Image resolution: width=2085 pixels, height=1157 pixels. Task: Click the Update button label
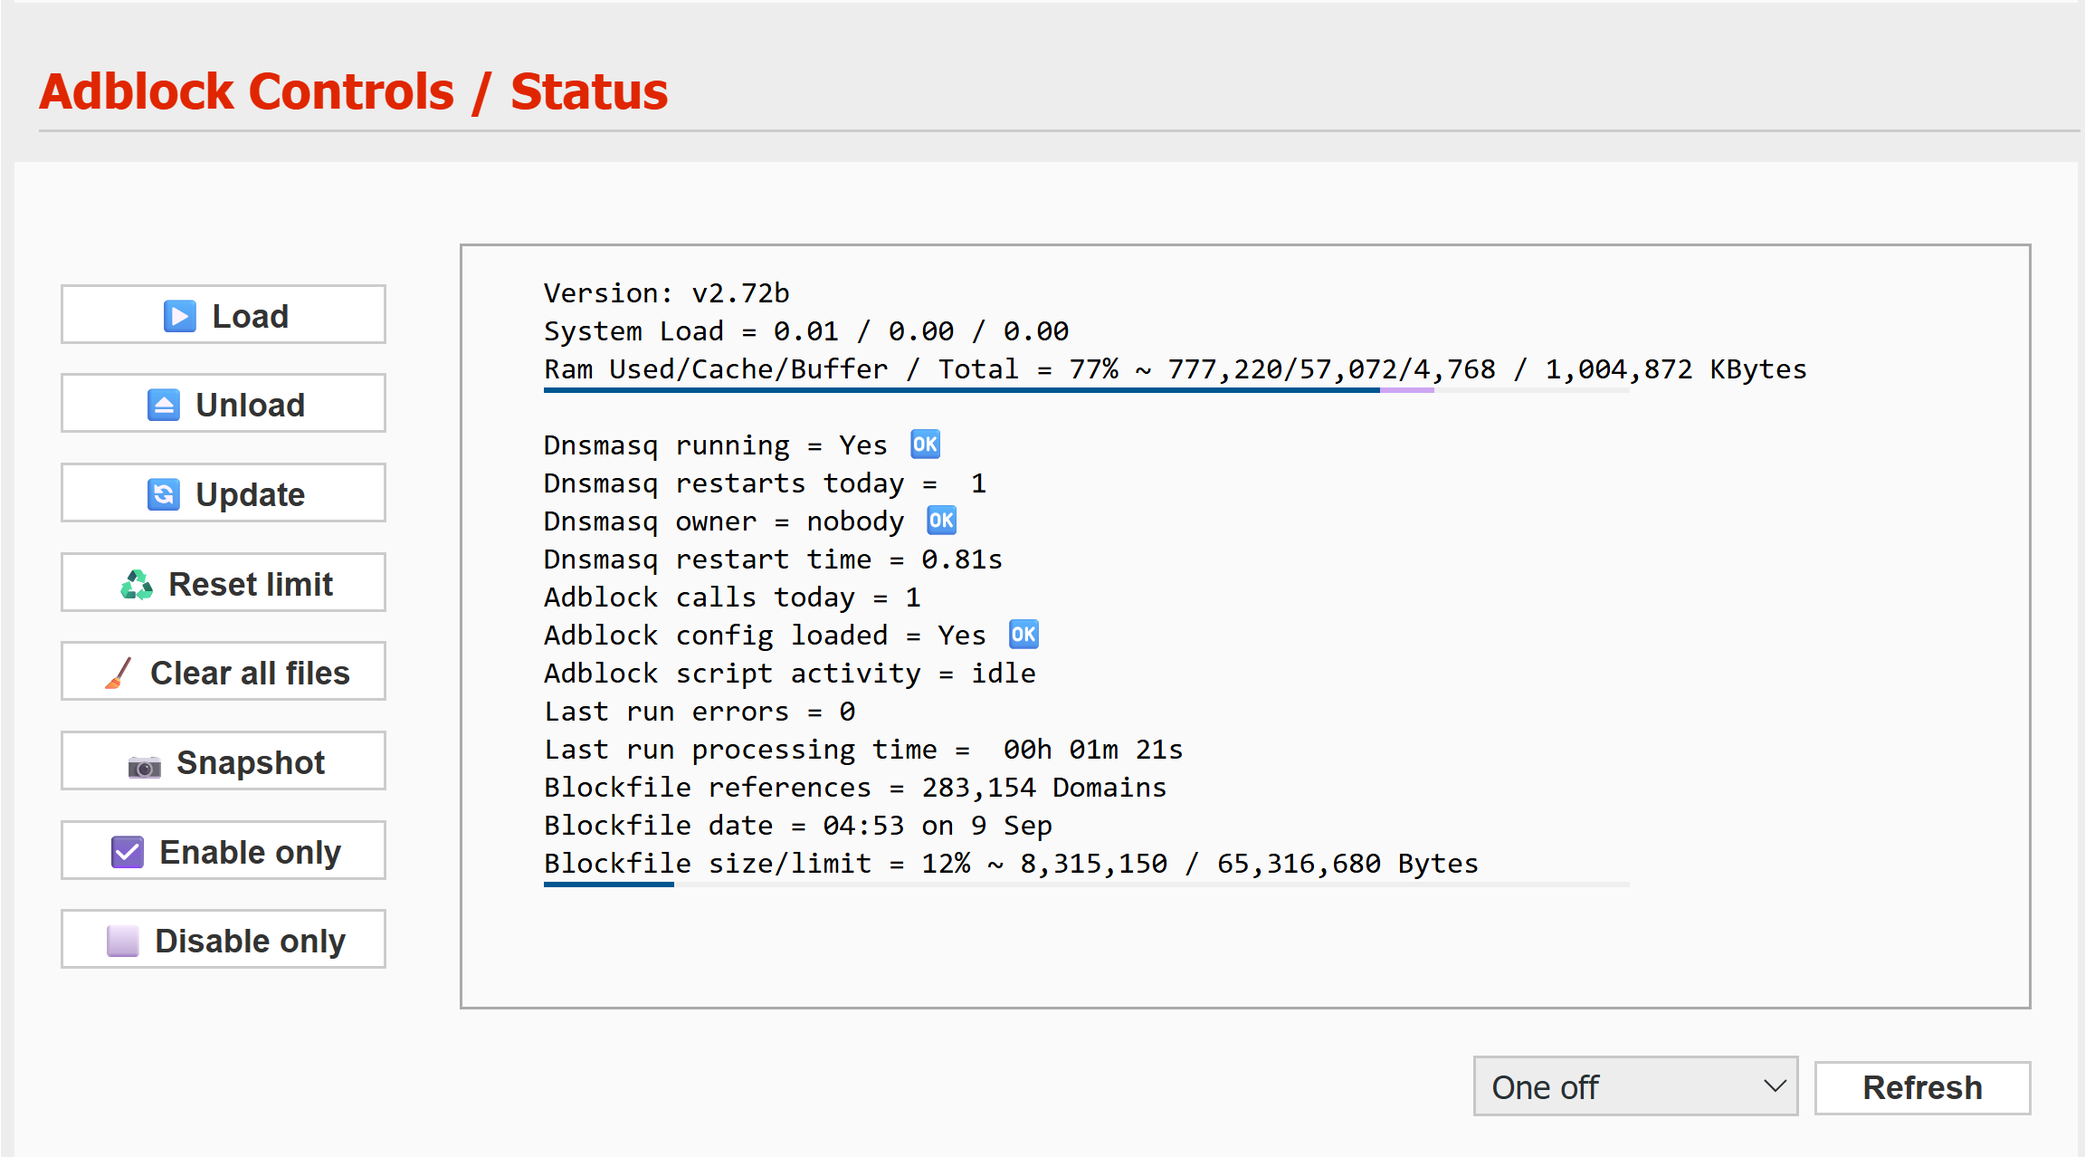click(x=250, y=494)
